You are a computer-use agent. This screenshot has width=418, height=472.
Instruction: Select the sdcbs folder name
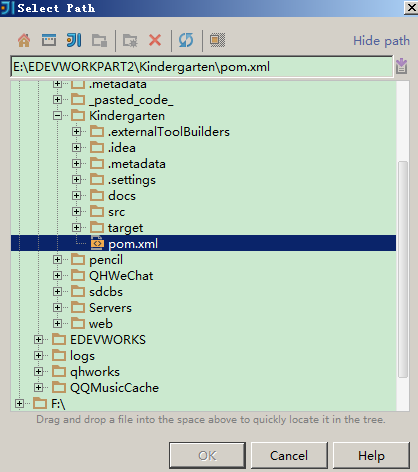[x=106, y=292]
